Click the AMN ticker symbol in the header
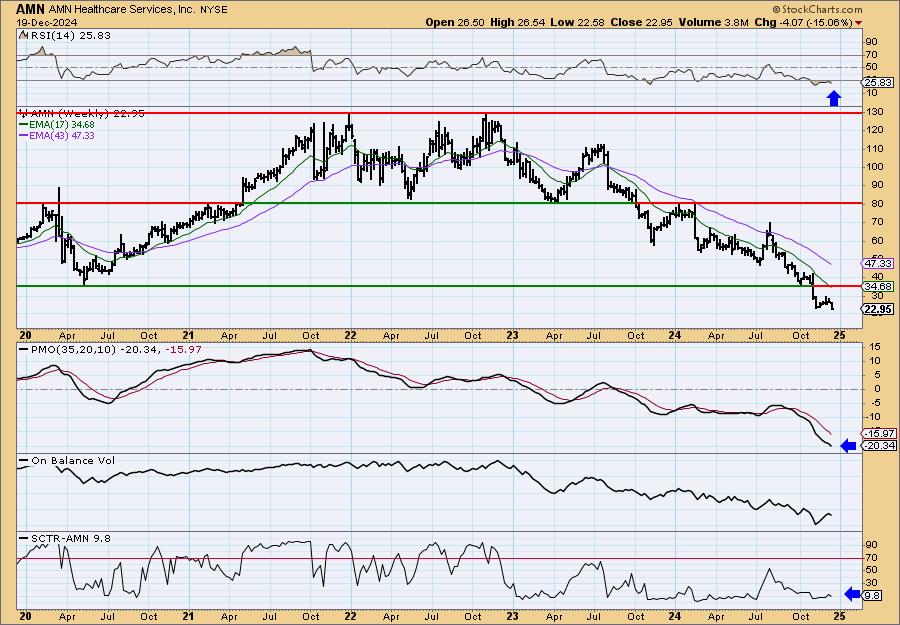900x625 pixels. pos(29,9)
